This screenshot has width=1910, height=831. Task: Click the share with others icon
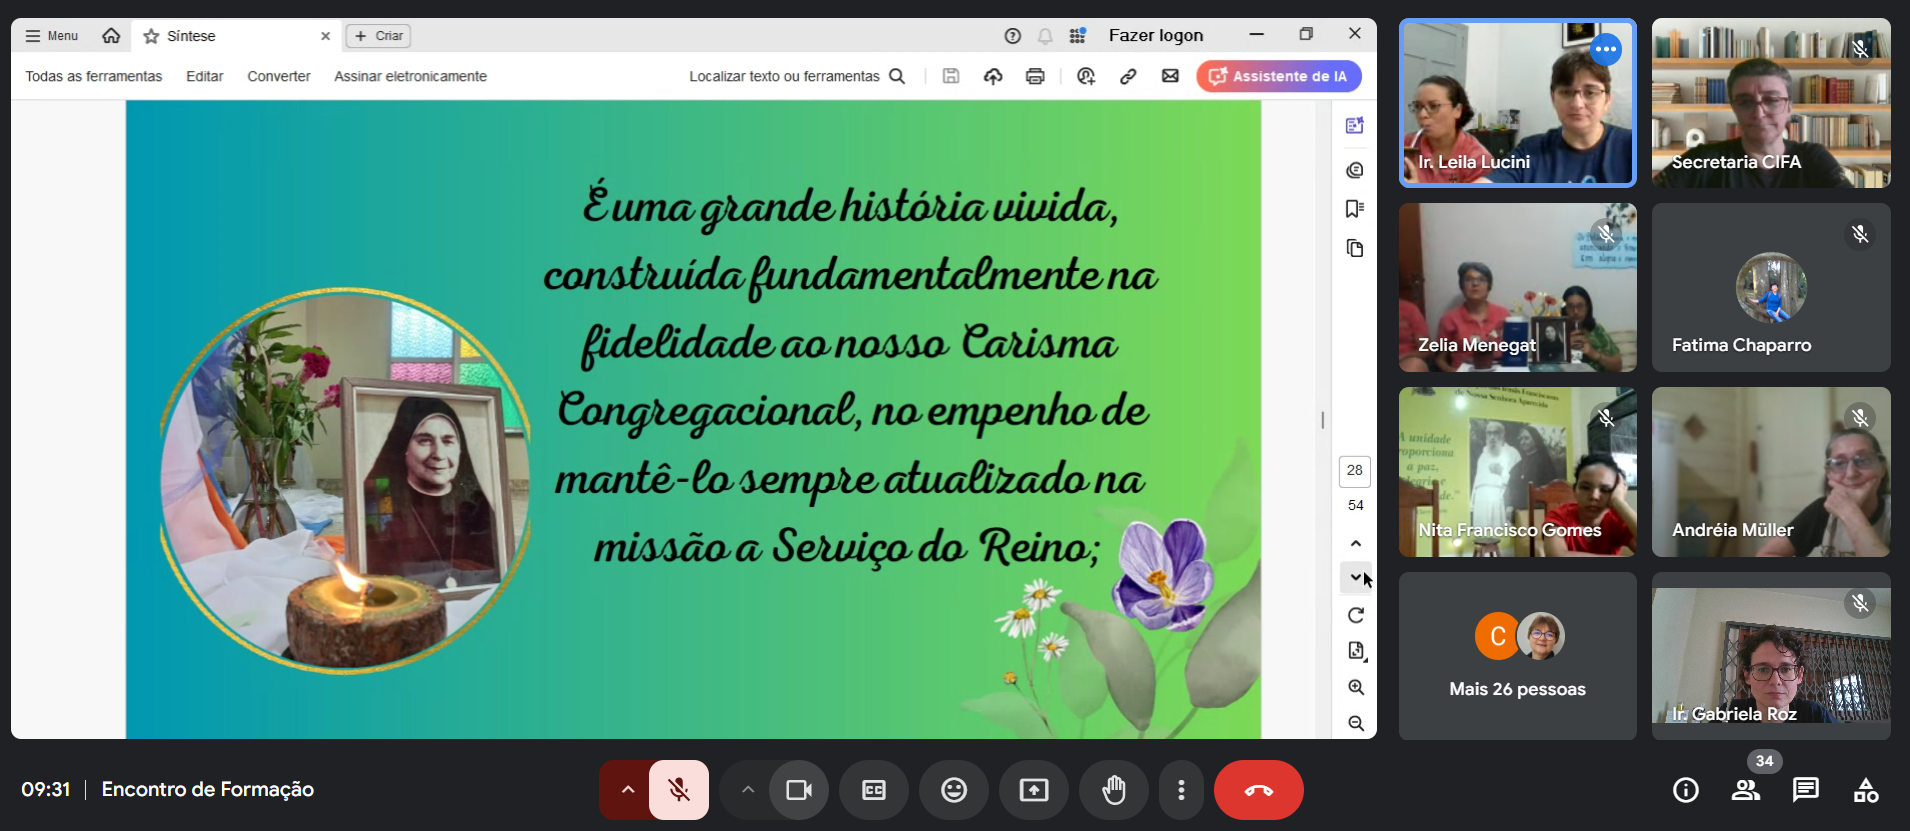click(1086, 76)
